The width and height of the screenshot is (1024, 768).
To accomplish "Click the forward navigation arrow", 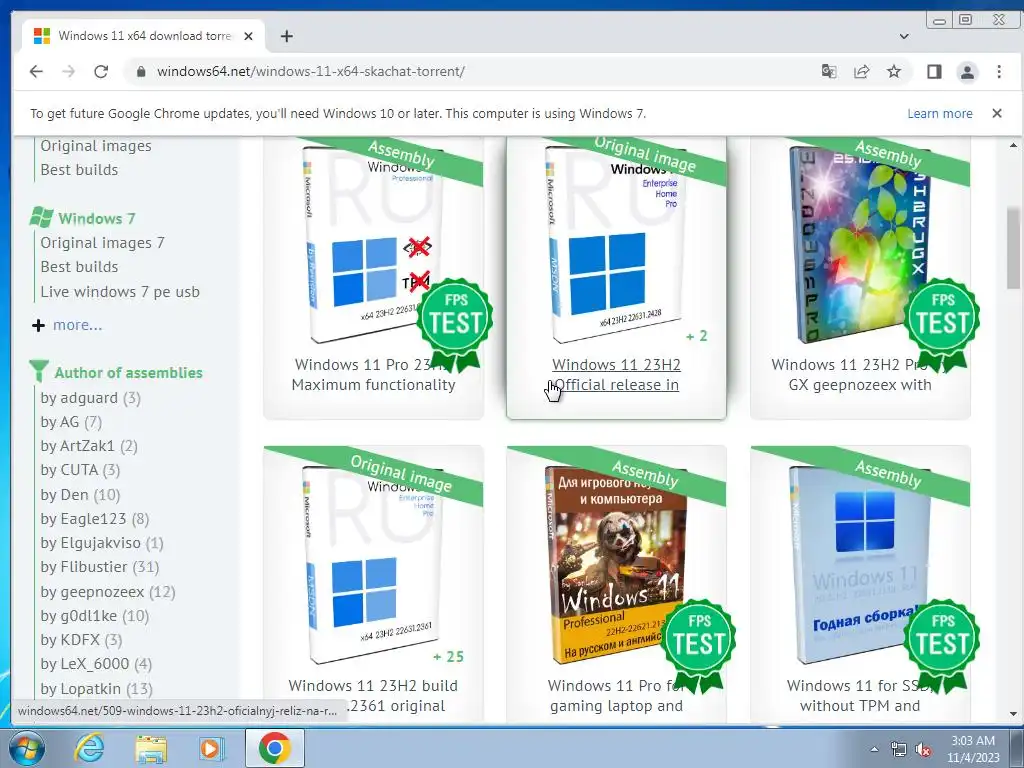I will point(69,71).
